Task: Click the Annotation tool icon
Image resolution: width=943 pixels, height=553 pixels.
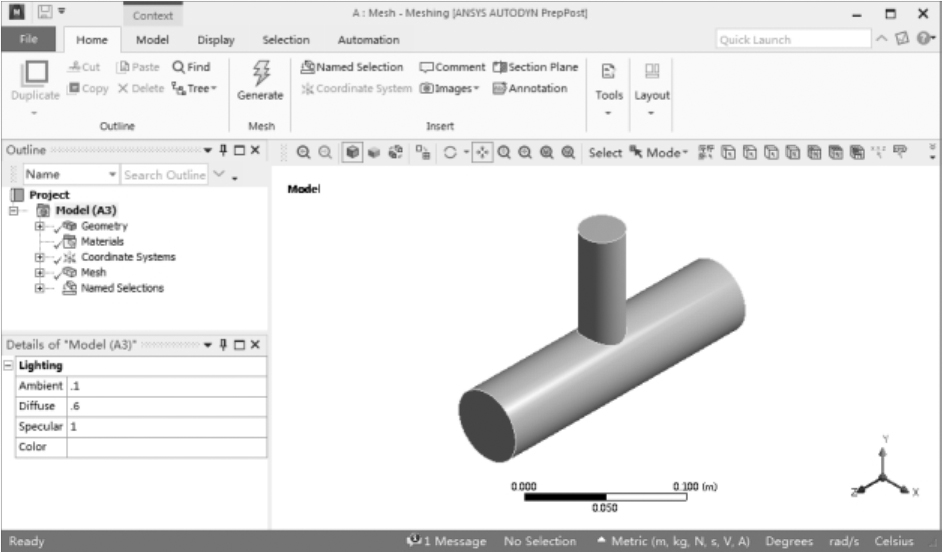Action: click(529, 88)
